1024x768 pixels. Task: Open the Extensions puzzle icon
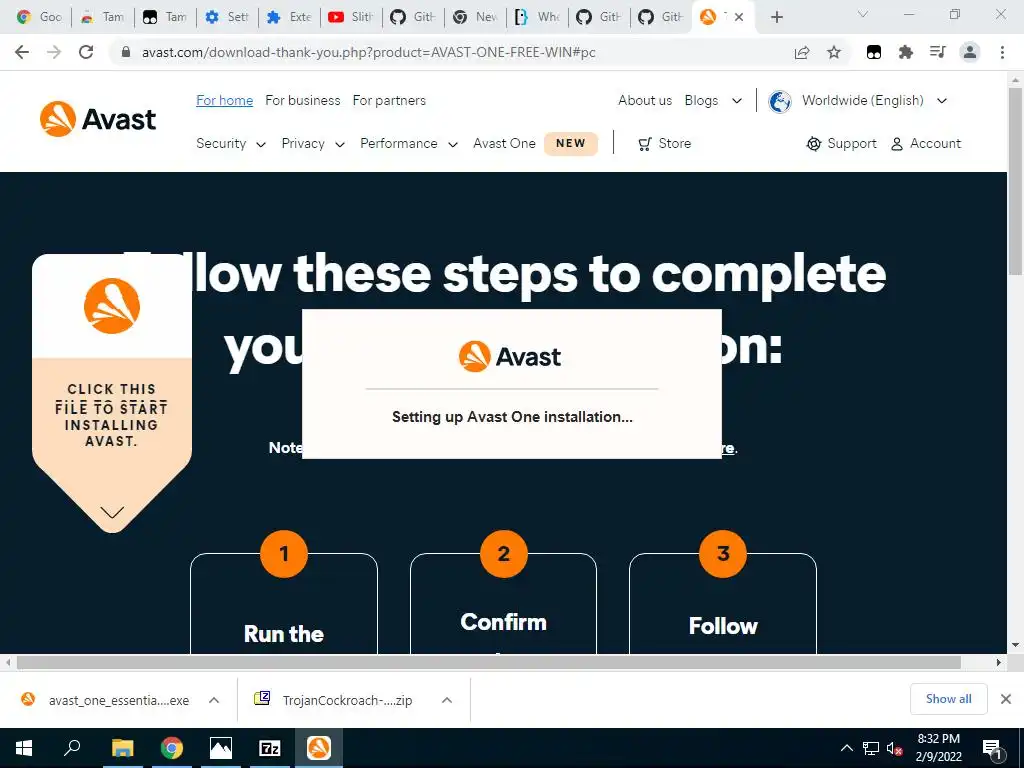[905, 52]
